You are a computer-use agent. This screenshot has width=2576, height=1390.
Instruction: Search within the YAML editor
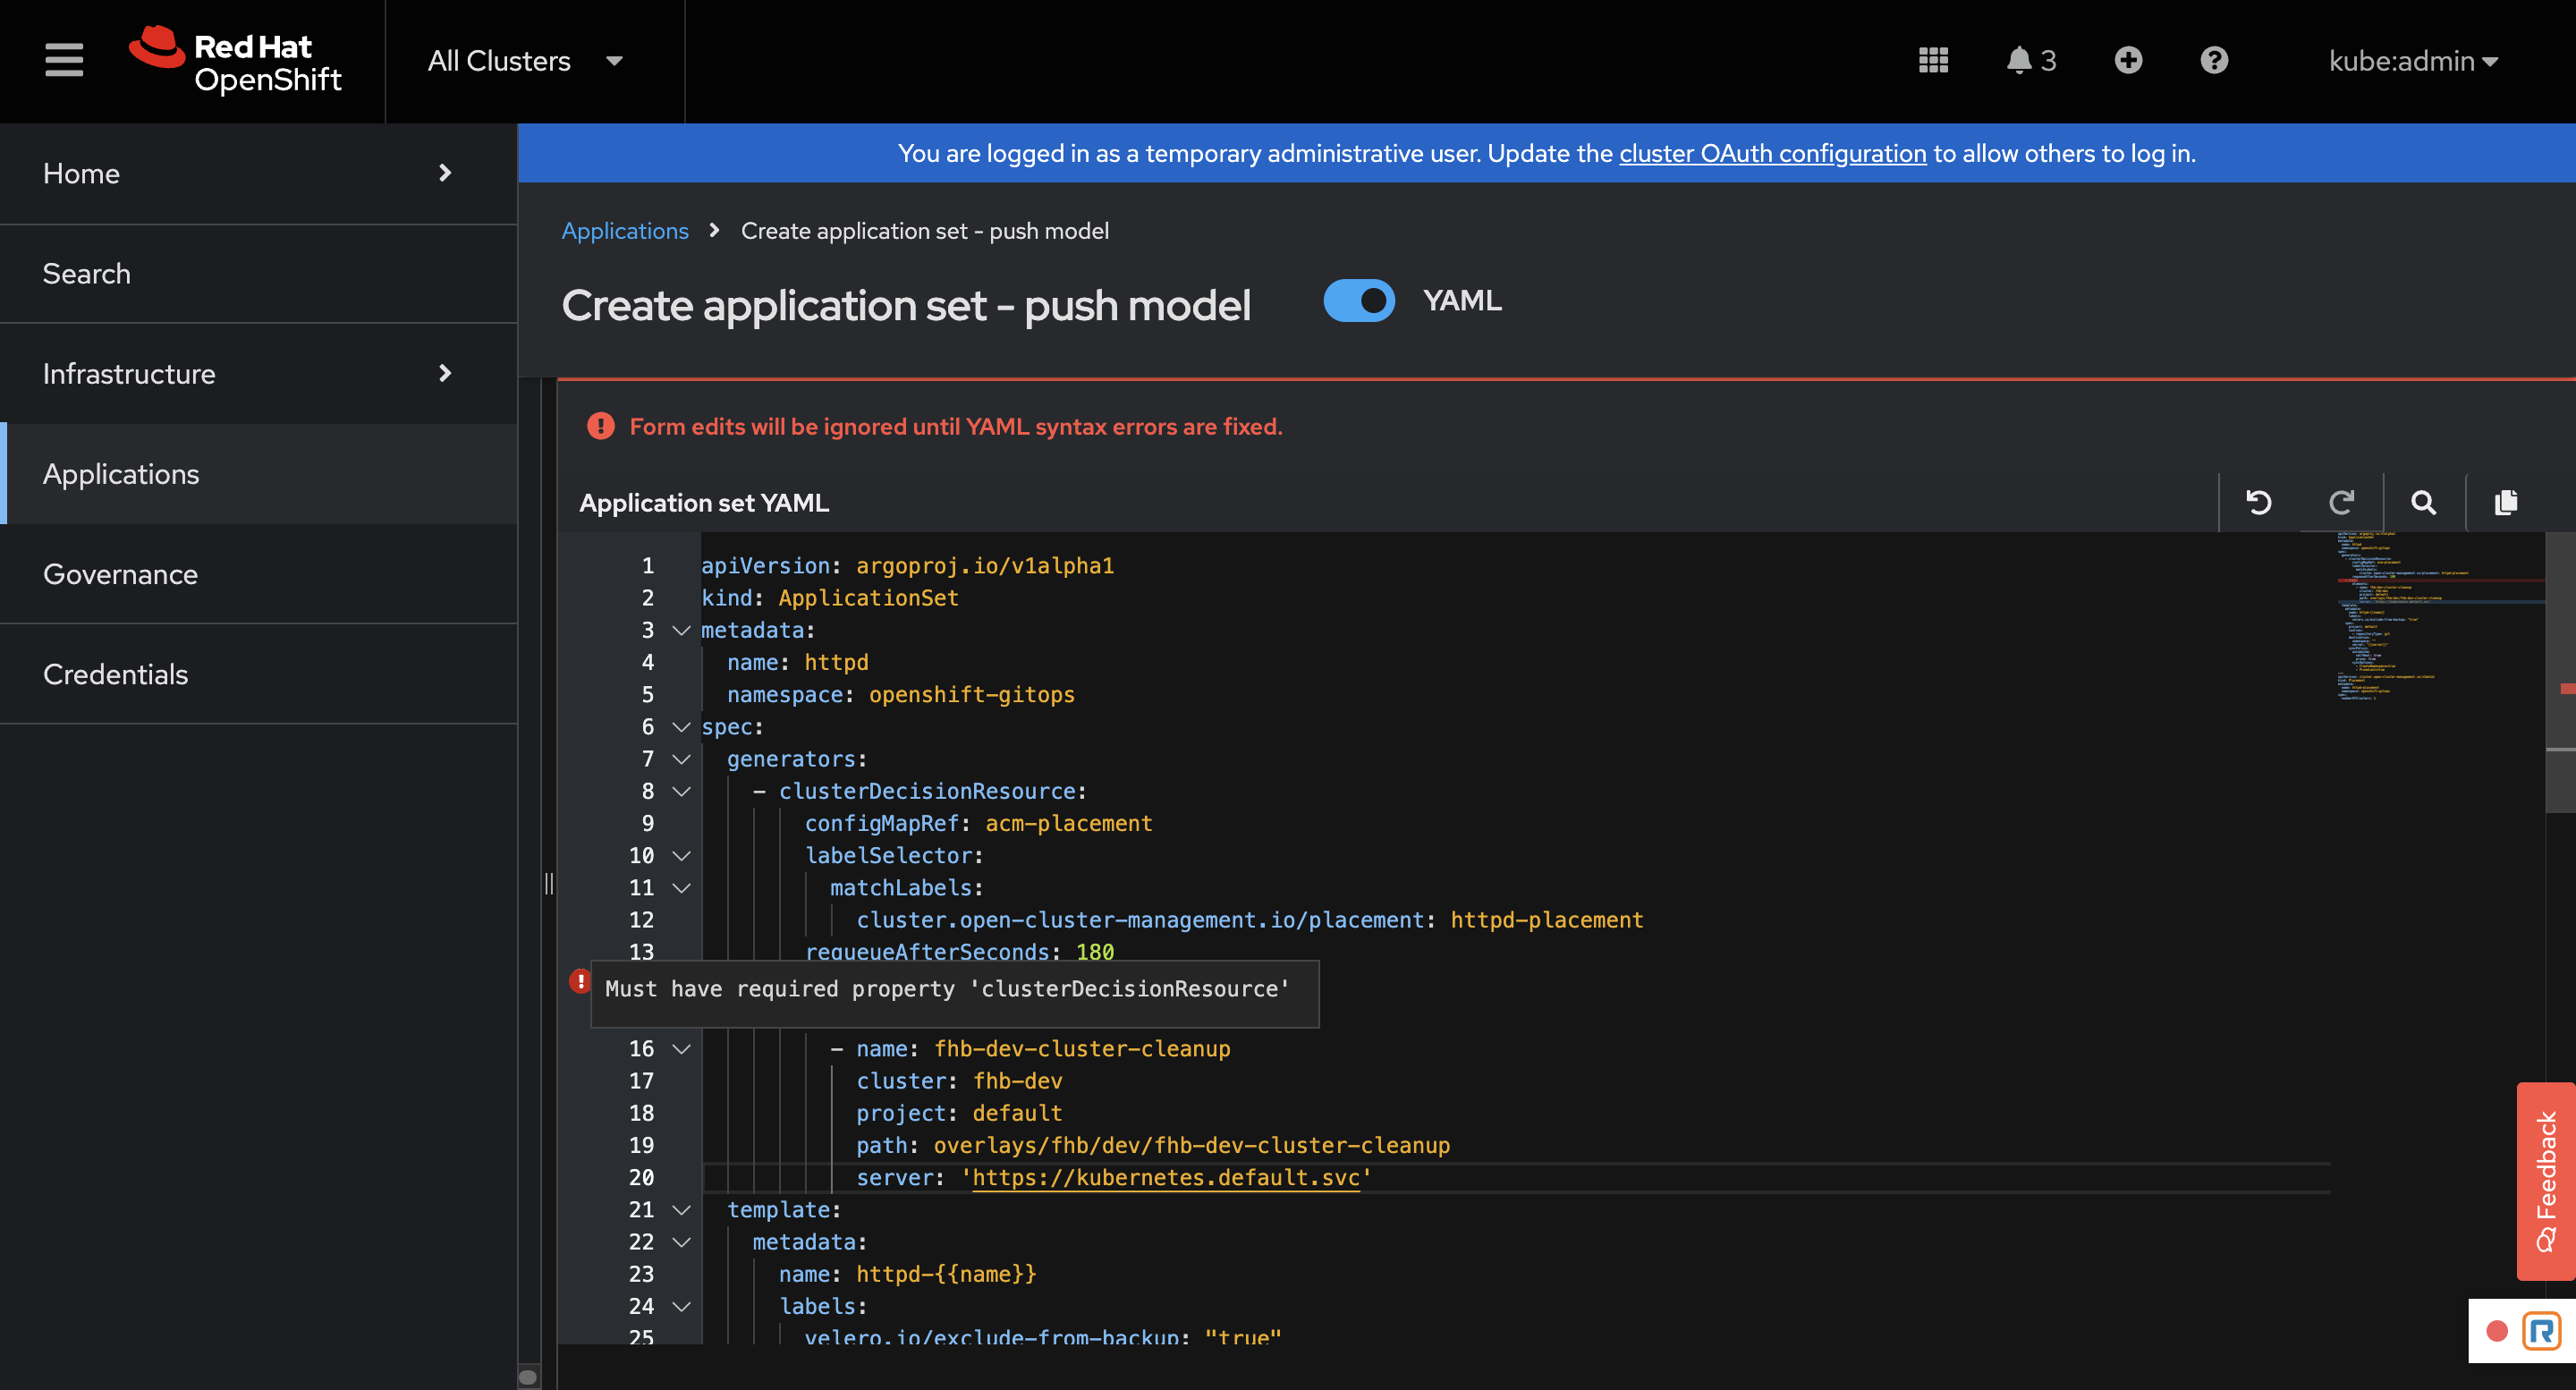[x=2424, y=502]
